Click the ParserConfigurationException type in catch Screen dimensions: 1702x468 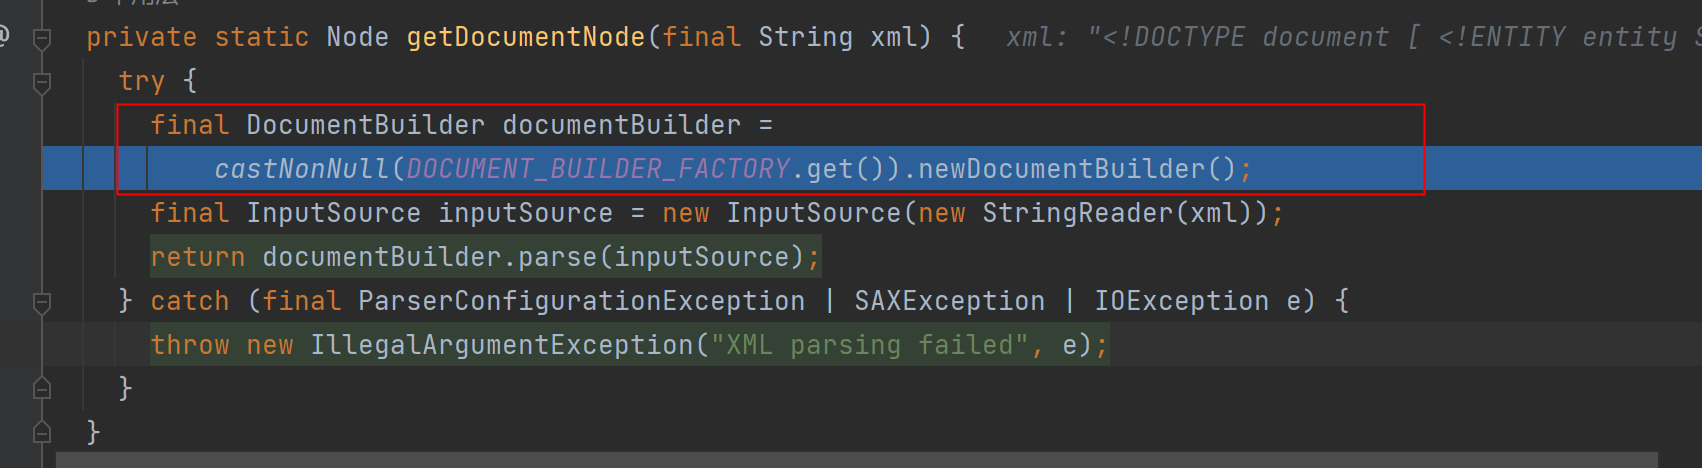click(582, 301)
